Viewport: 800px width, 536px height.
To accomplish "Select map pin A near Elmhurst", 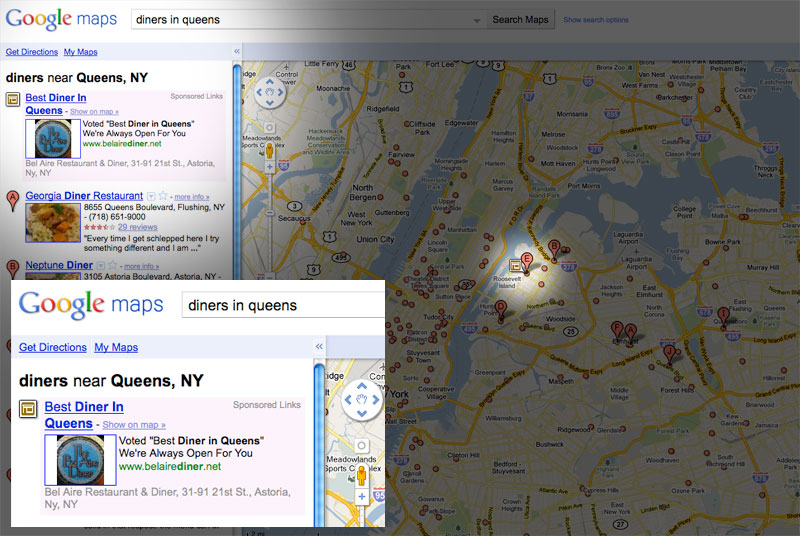I will [631, 334].
